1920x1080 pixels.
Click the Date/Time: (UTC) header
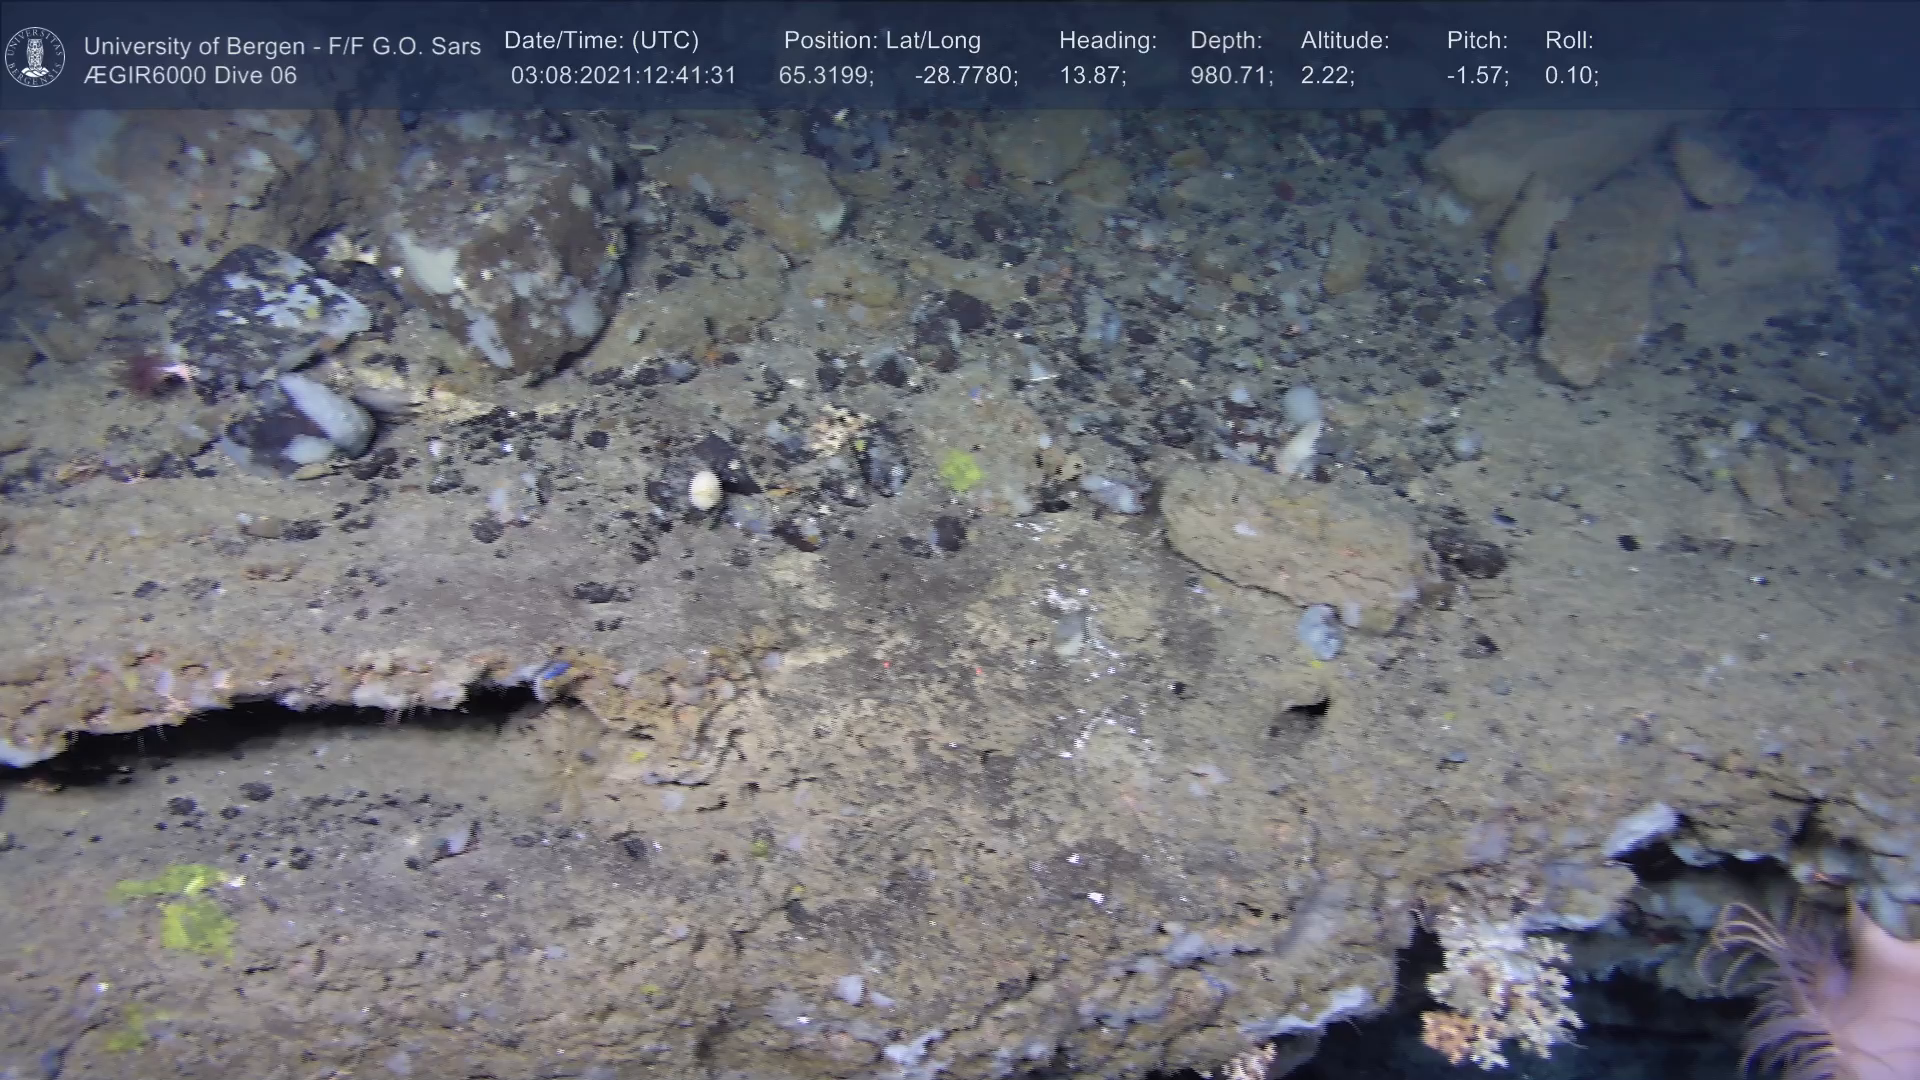[601, 41]
